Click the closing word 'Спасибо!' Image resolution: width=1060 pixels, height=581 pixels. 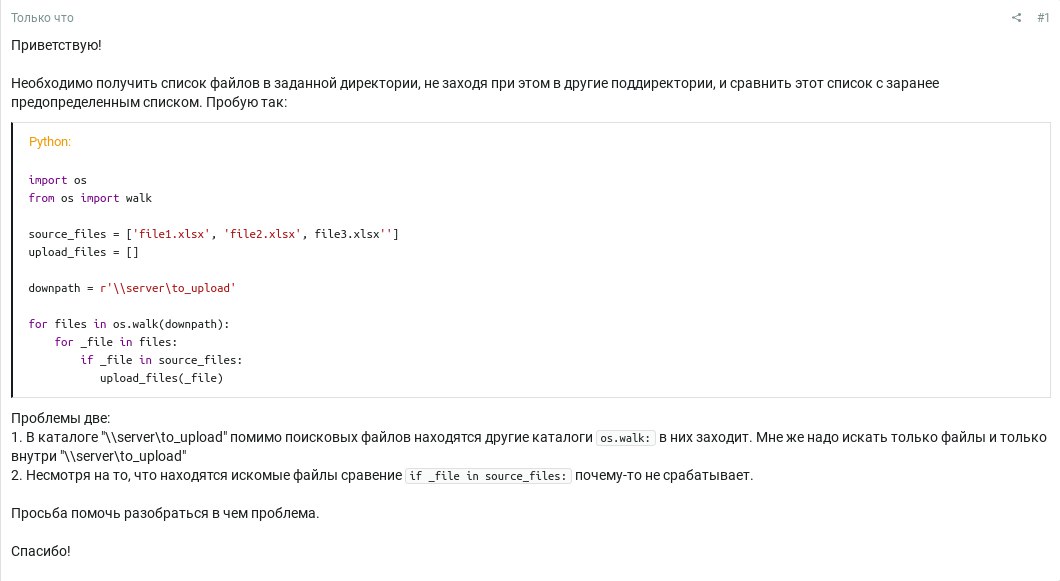[41, 551]
